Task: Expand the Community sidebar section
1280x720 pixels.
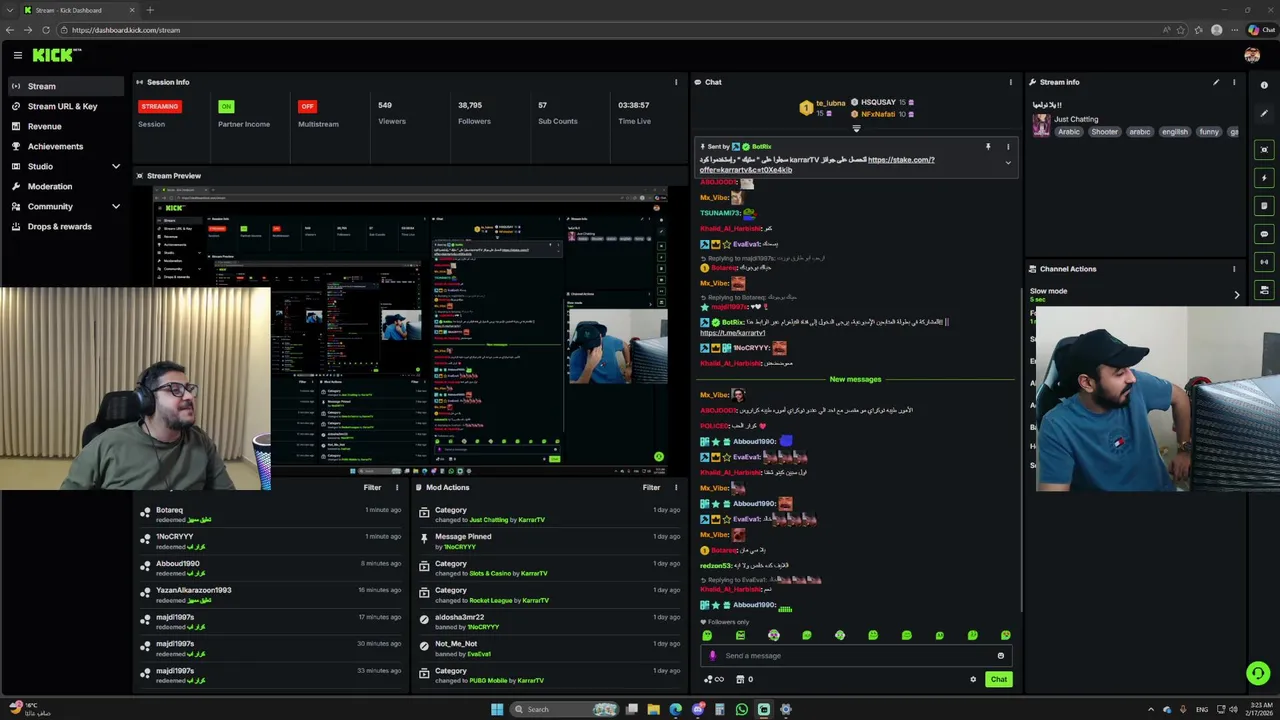Action: pos(116,206)
